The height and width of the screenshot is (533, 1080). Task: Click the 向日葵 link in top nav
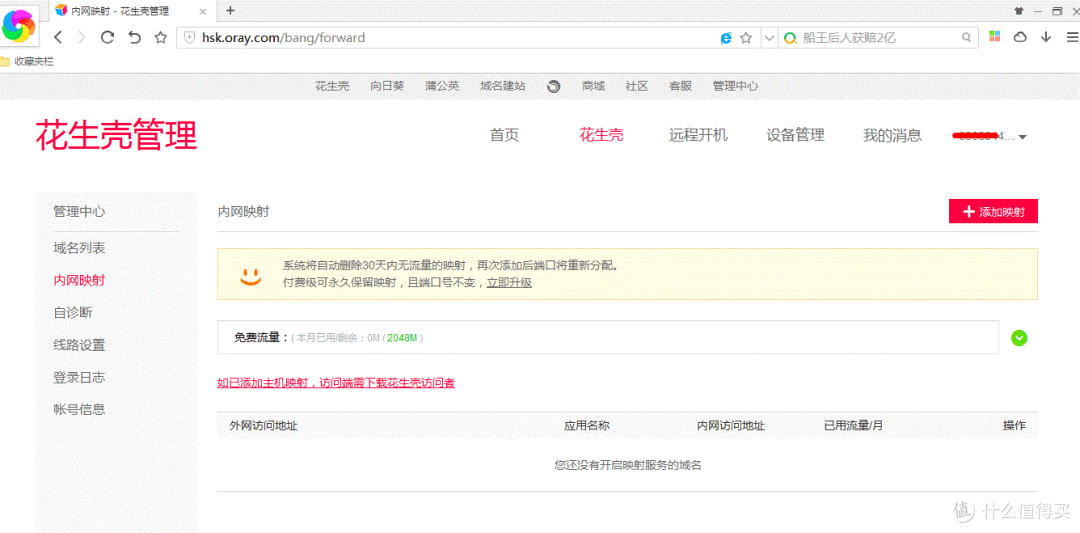[x=387, y=86]
